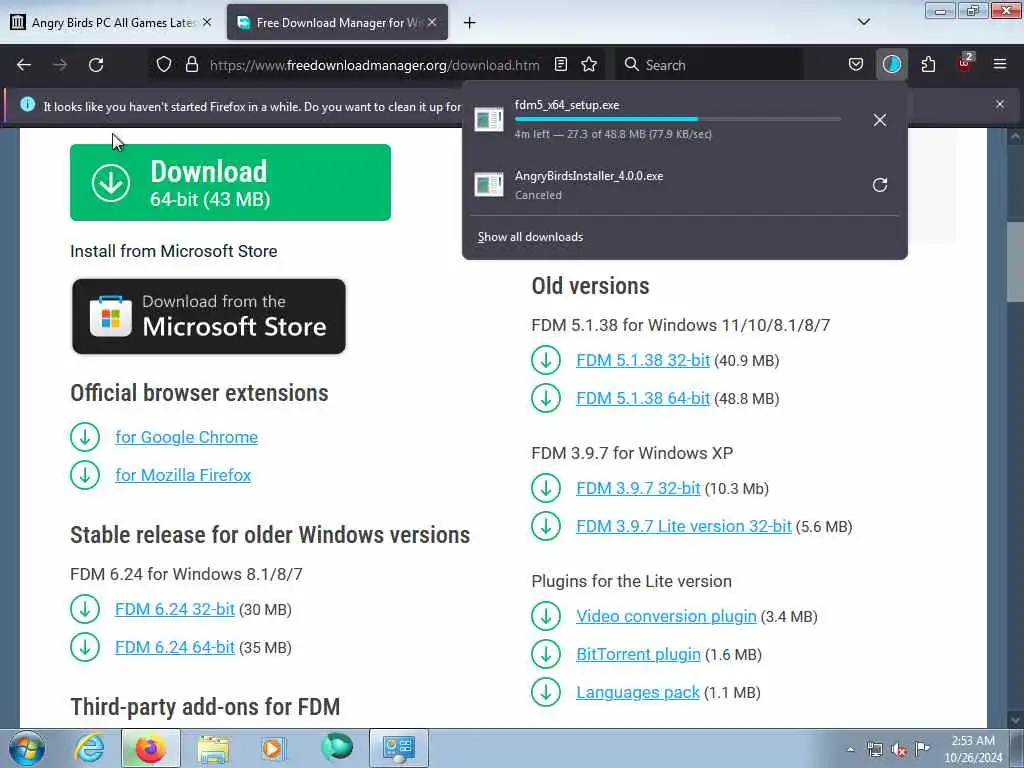Screen dimensions: 1024x768
Task: Click the URL address field
Action: [374, 65]
